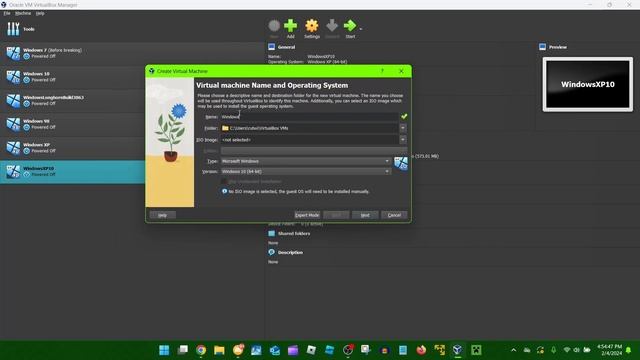Open the Roblox taskbar icon
The height and width of the screenshot is (360, 640).
pos(311,350)
